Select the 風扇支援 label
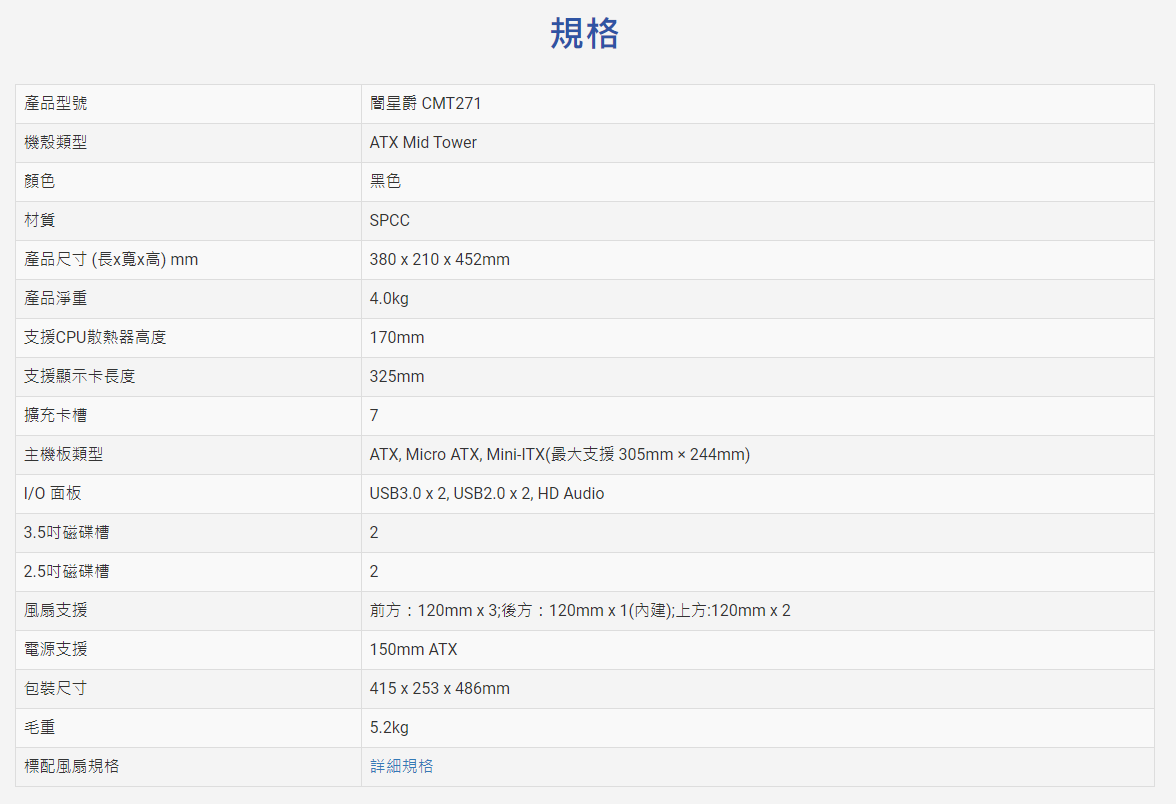This screenshot has height=804, width=1176. [56, 610]
